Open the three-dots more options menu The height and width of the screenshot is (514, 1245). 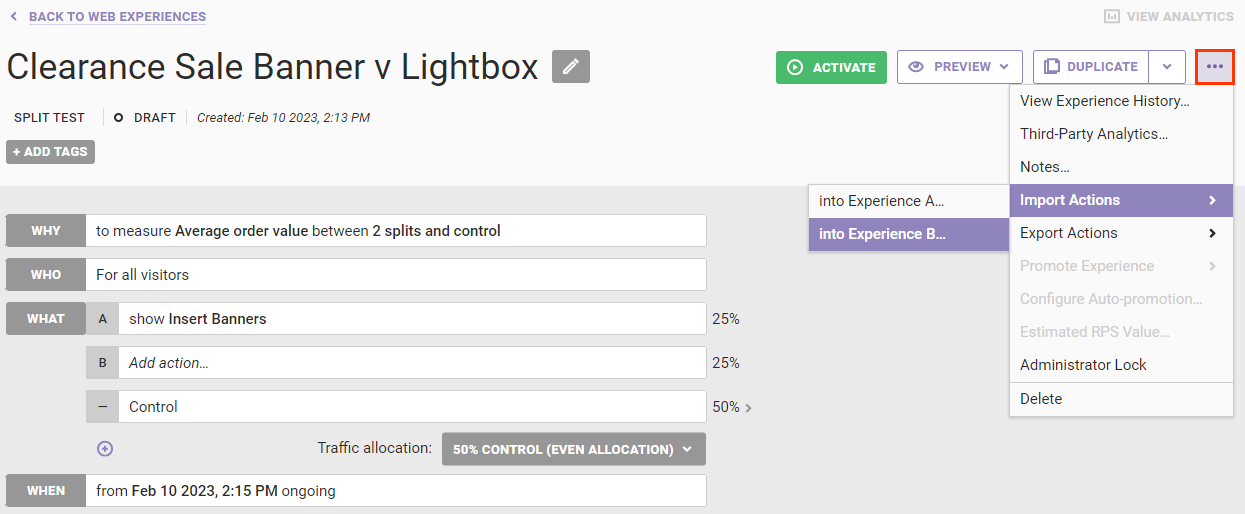1215,67
